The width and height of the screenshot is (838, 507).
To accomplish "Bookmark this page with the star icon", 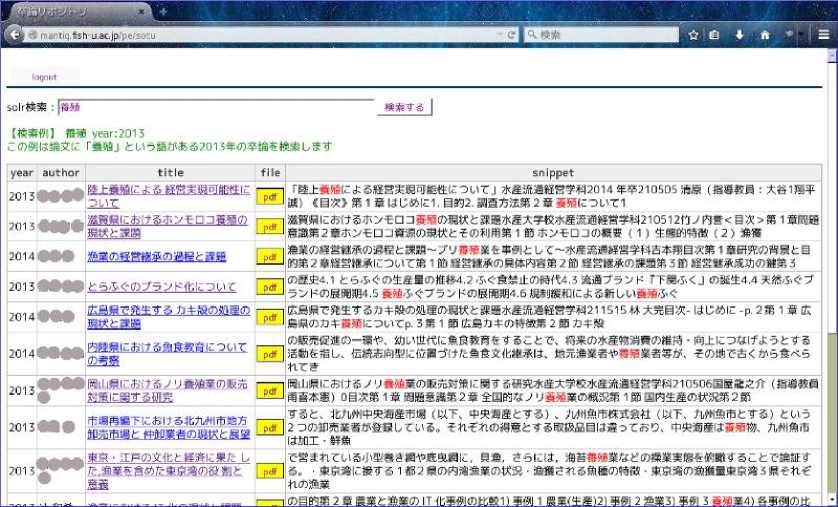I will (x=693, y=35).
